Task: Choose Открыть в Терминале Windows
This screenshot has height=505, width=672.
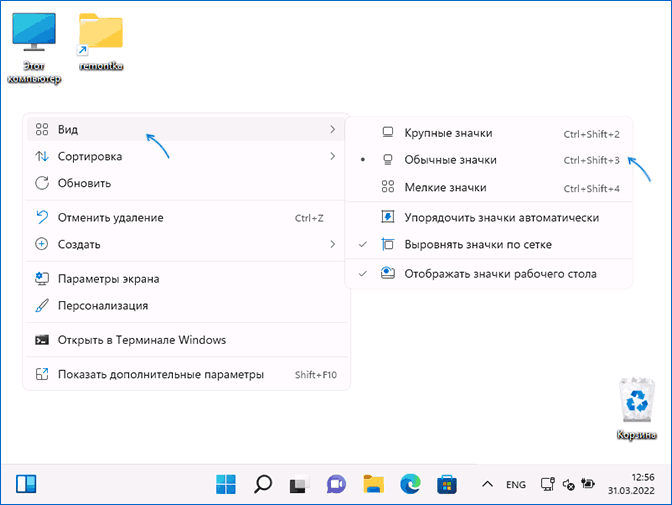Action: pos(186,340)
